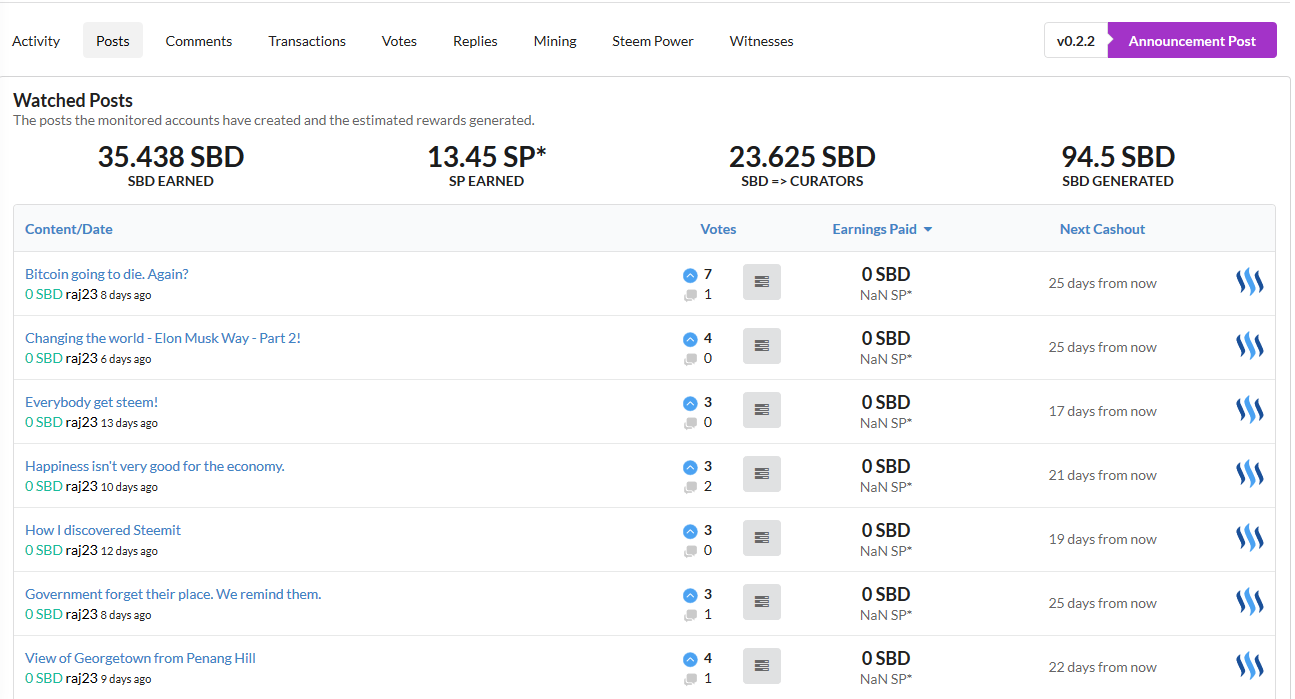
Task: Open Steemit icon for Government forget their place post
Action: click(1249, 602)
